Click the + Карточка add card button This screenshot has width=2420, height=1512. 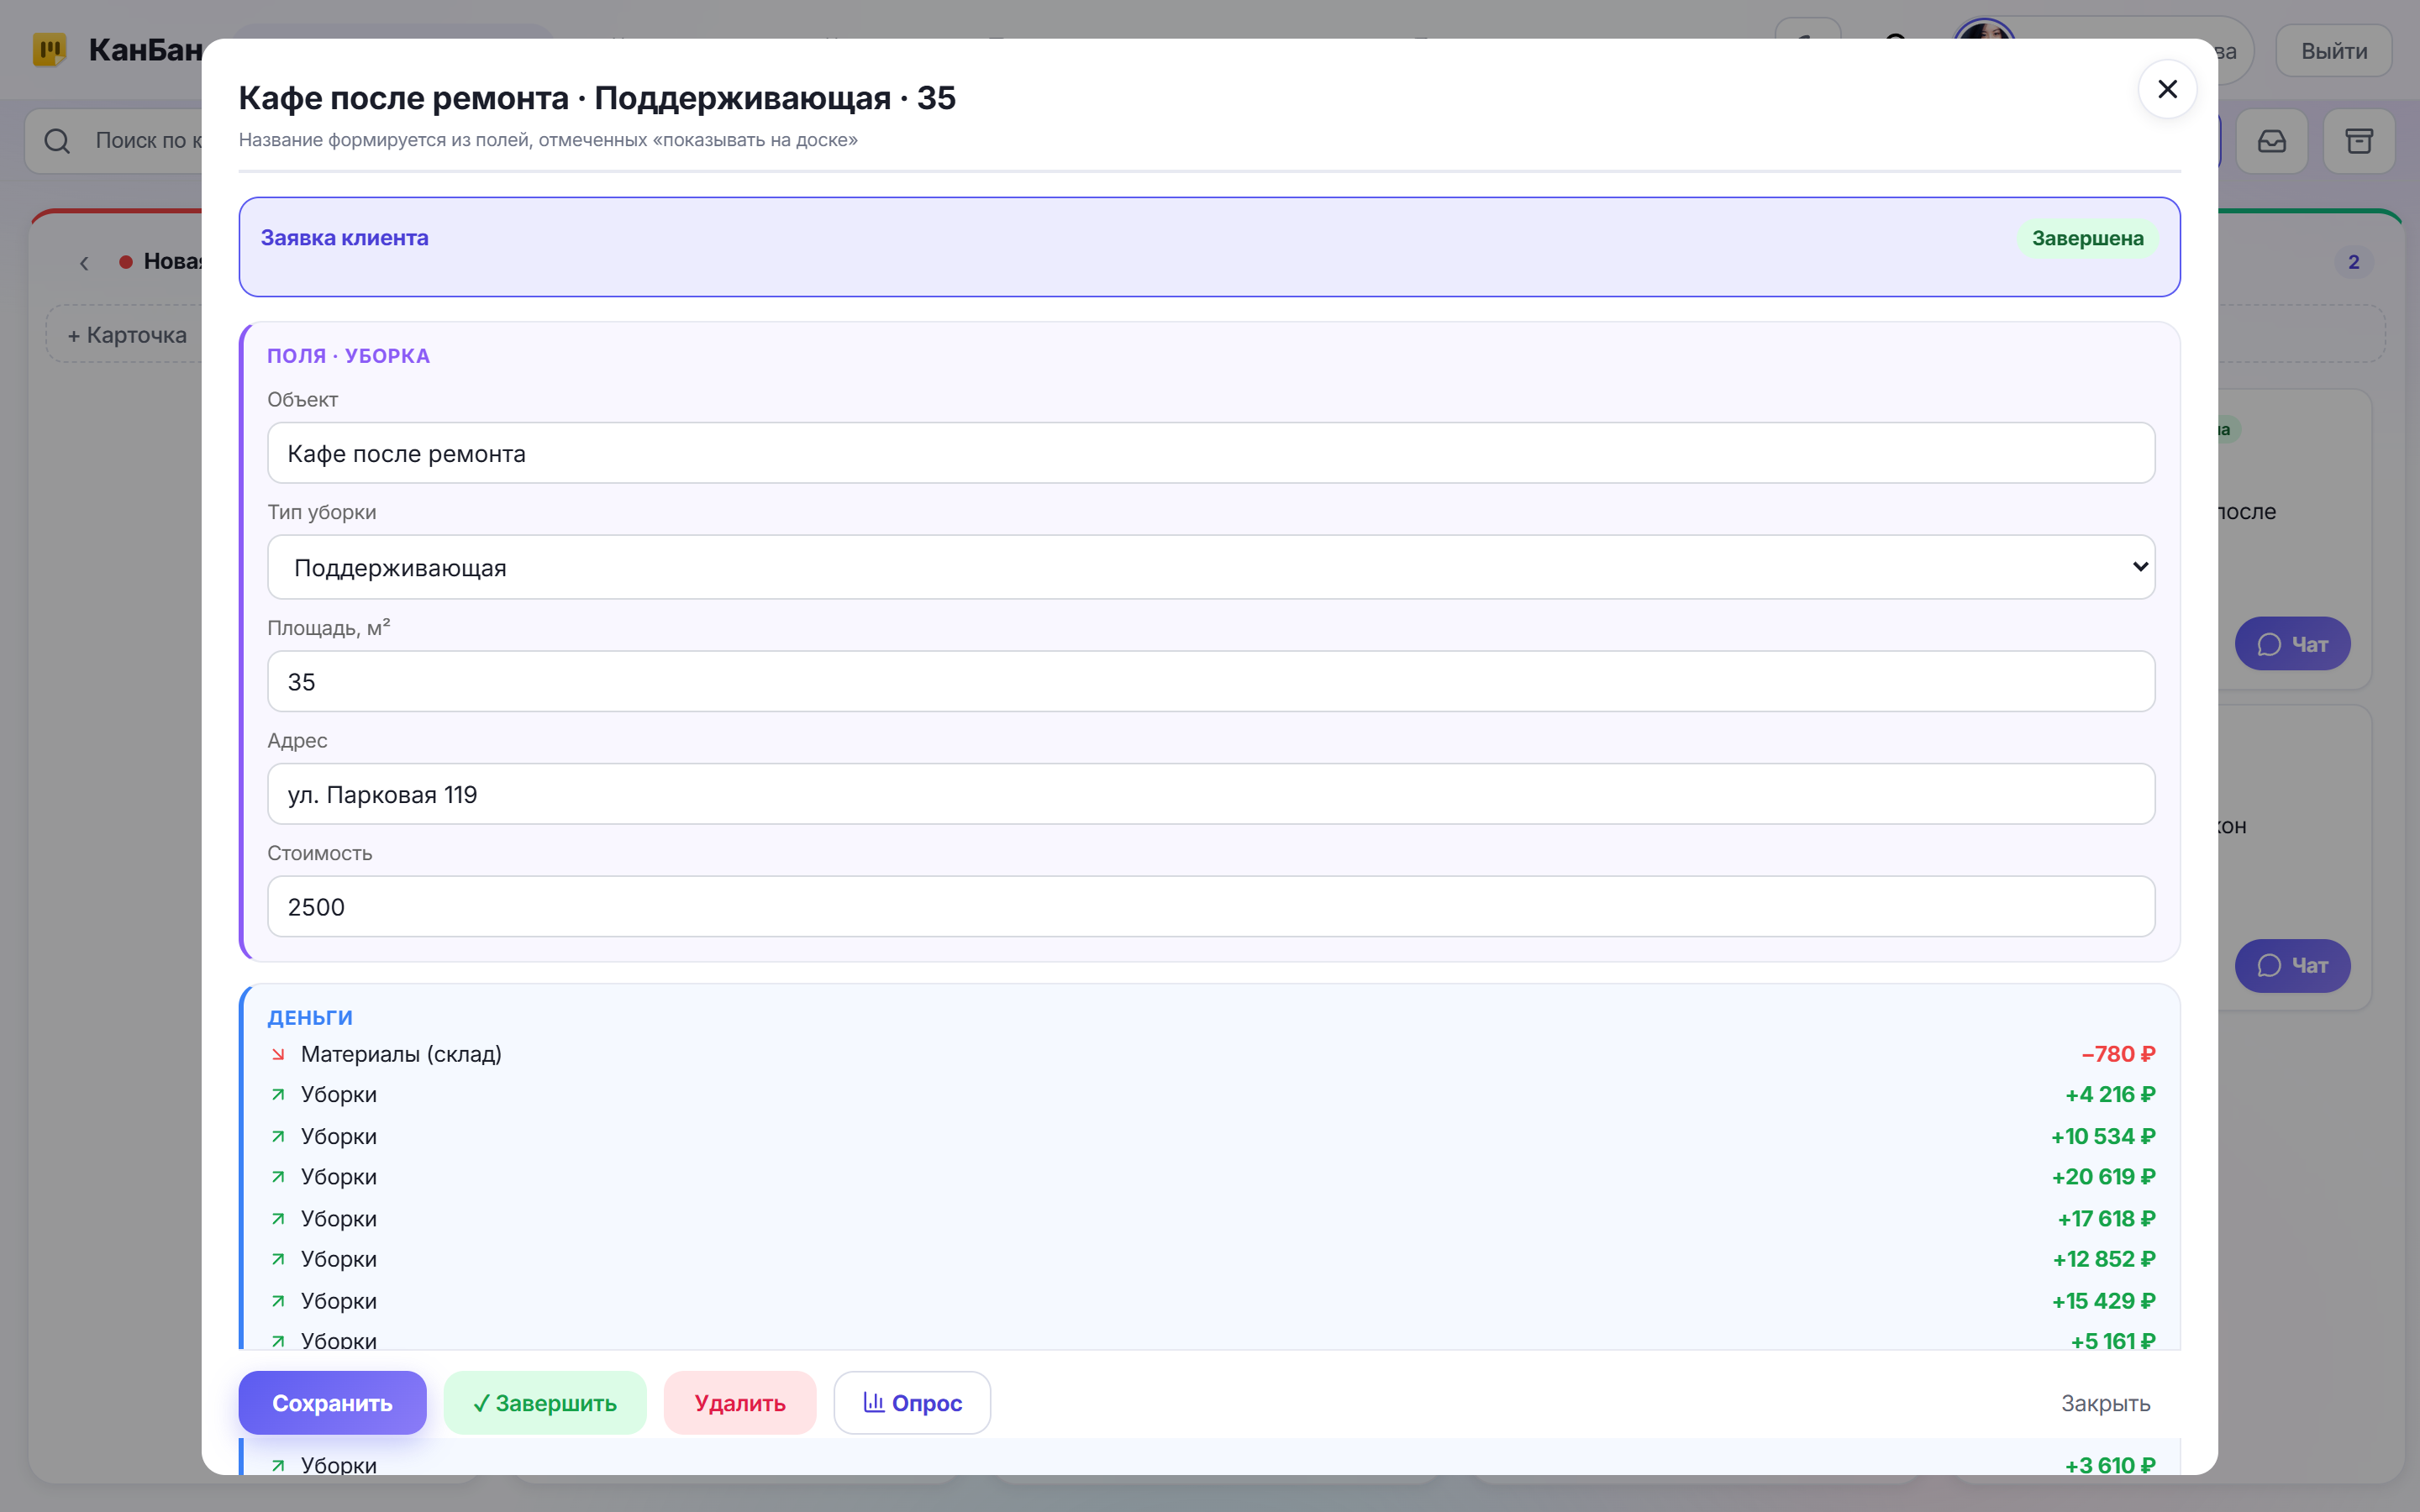tap(126, 335)
